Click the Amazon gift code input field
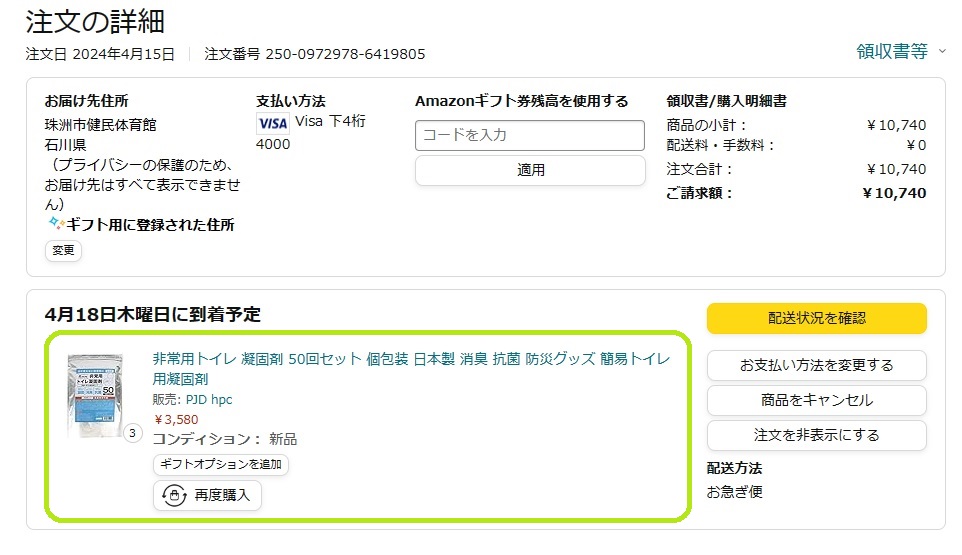 pyautogui.click(x=530, y=136)
